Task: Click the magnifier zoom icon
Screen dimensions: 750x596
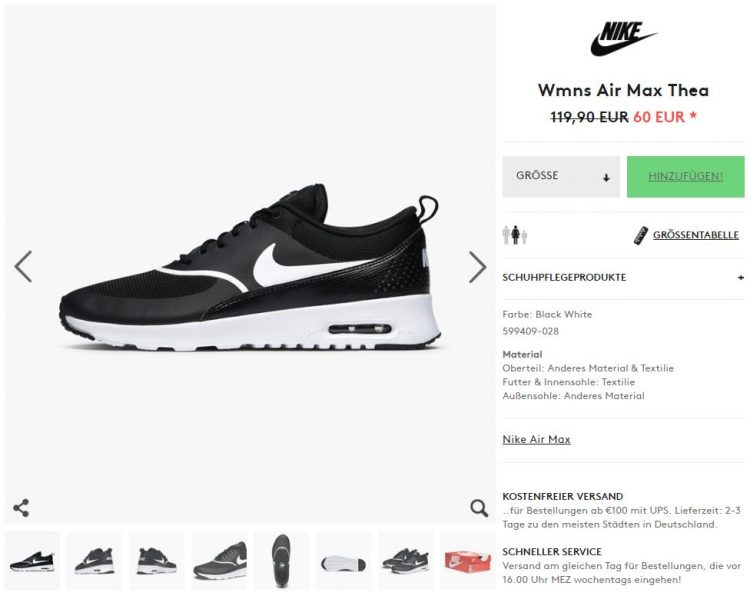Action: [479, 508]
